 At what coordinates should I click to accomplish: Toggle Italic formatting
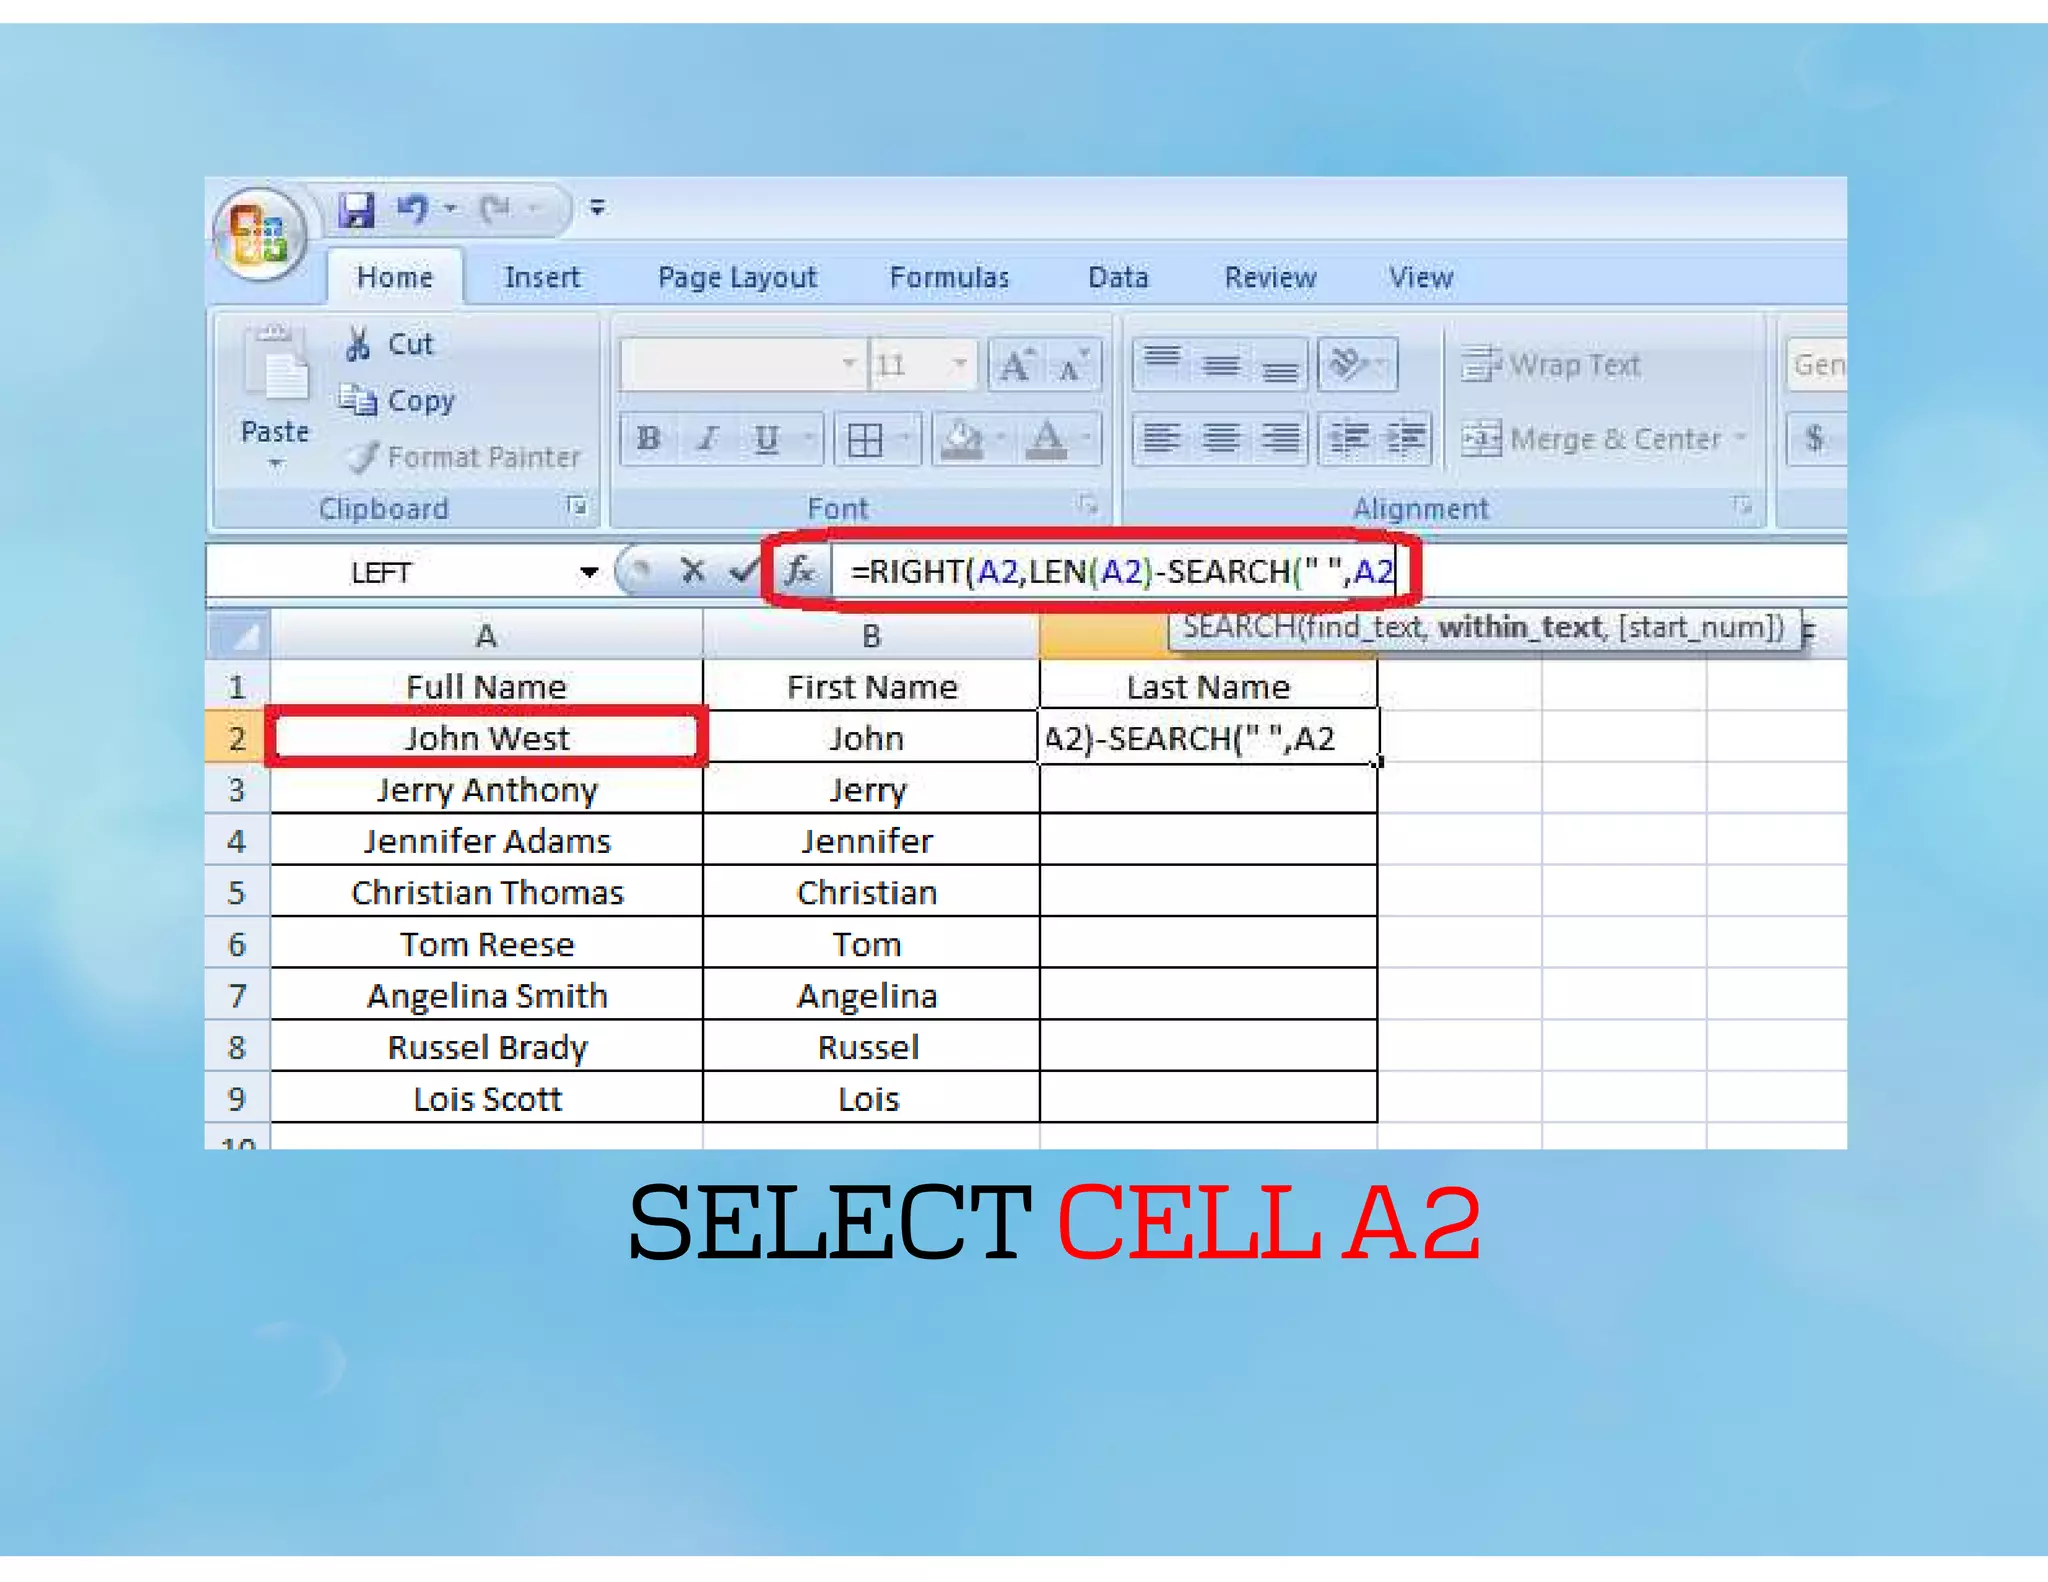[708, 438]
